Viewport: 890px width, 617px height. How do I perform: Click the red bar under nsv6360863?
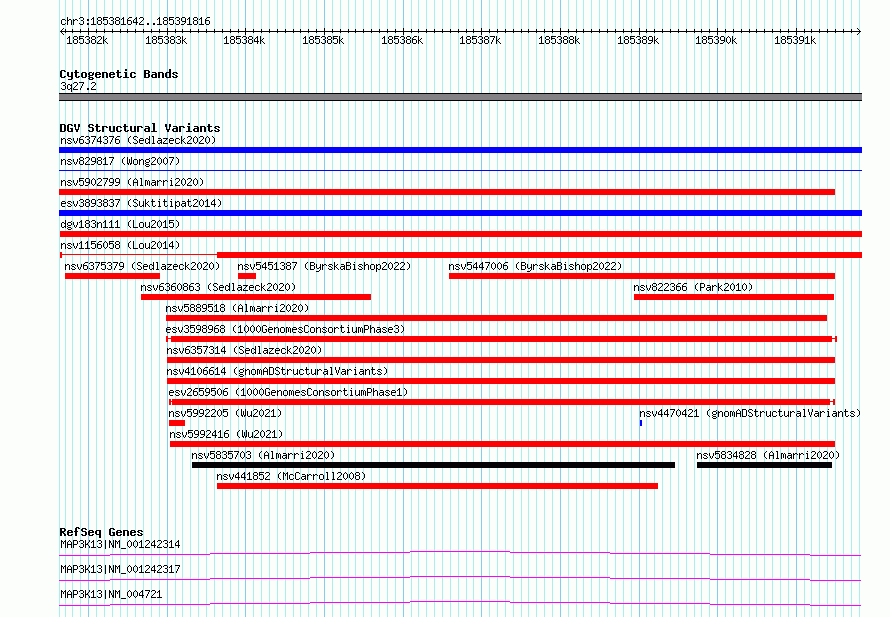[256, 297]
